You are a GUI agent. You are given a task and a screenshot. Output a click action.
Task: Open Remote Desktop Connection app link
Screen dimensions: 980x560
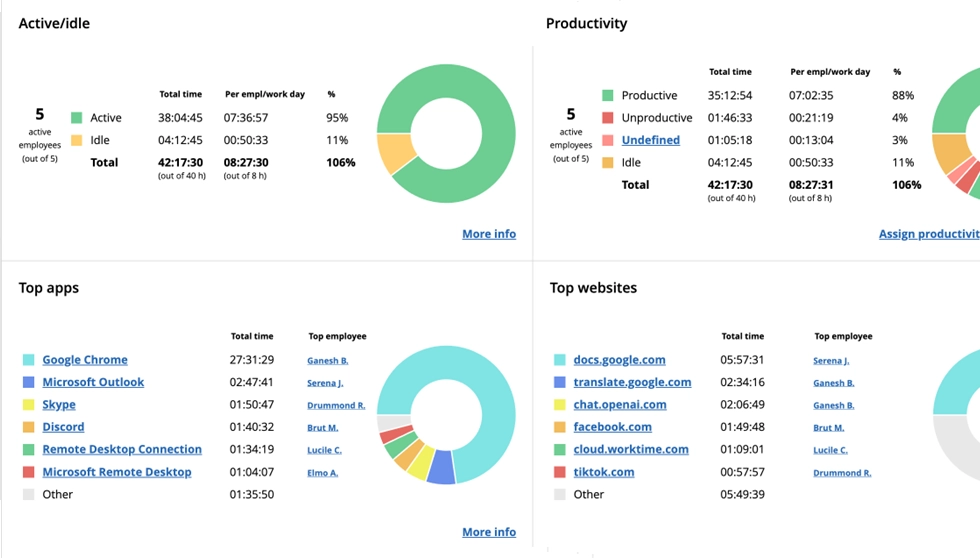click(x=122, y=449)
